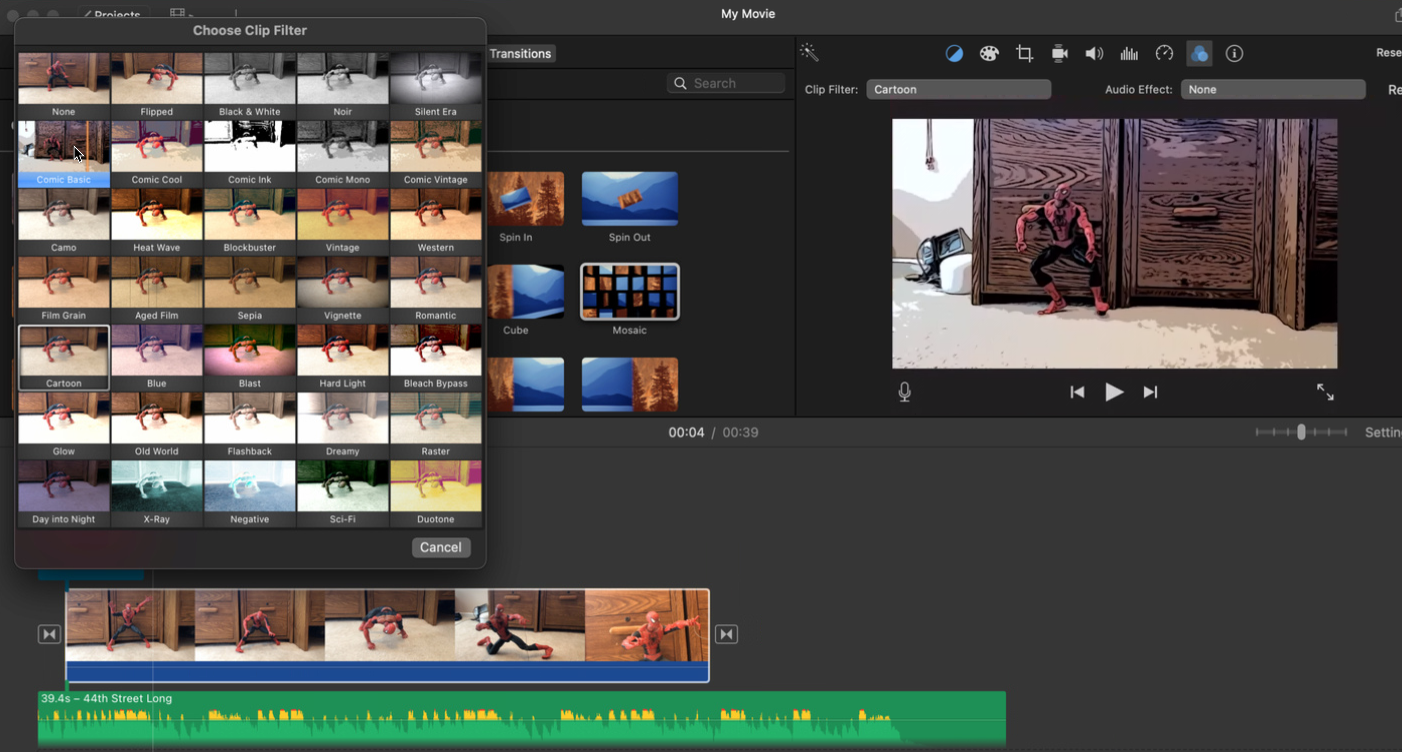Open the volume adjustment speaker icon
The image size is (1402, 752).
(1094, 54)
